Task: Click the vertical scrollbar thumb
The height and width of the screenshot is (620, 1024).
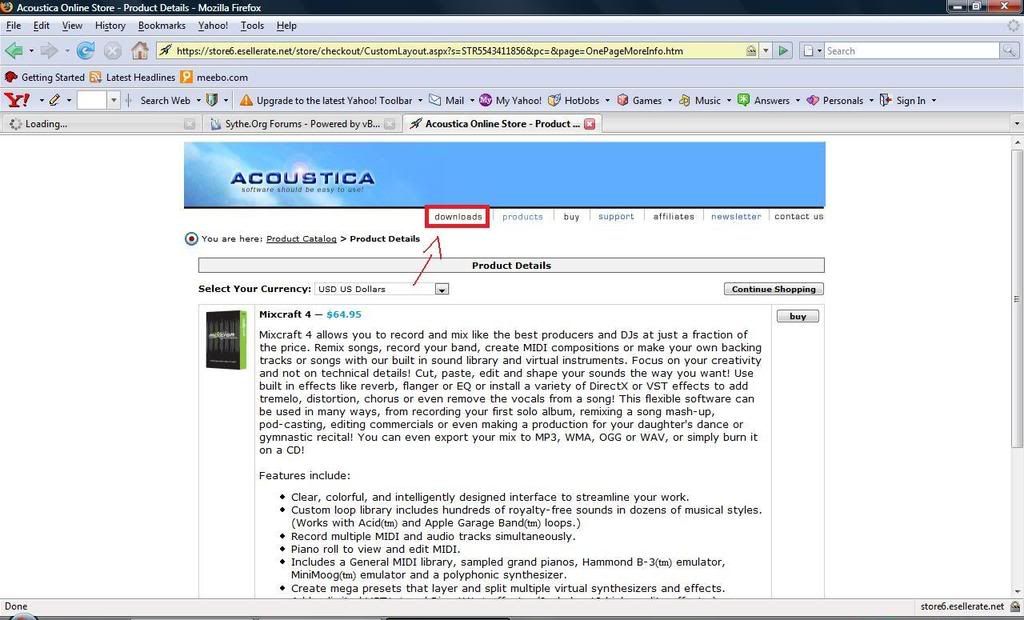Action: 1017,298
